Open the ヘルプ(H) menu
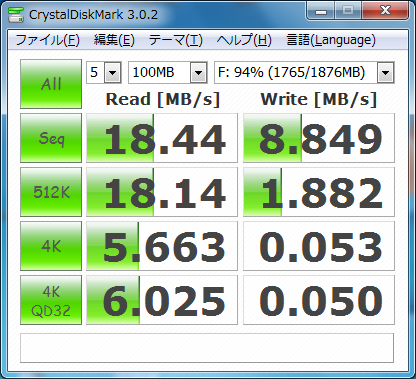This screenshot has height=379, width=416. (244, 40)
